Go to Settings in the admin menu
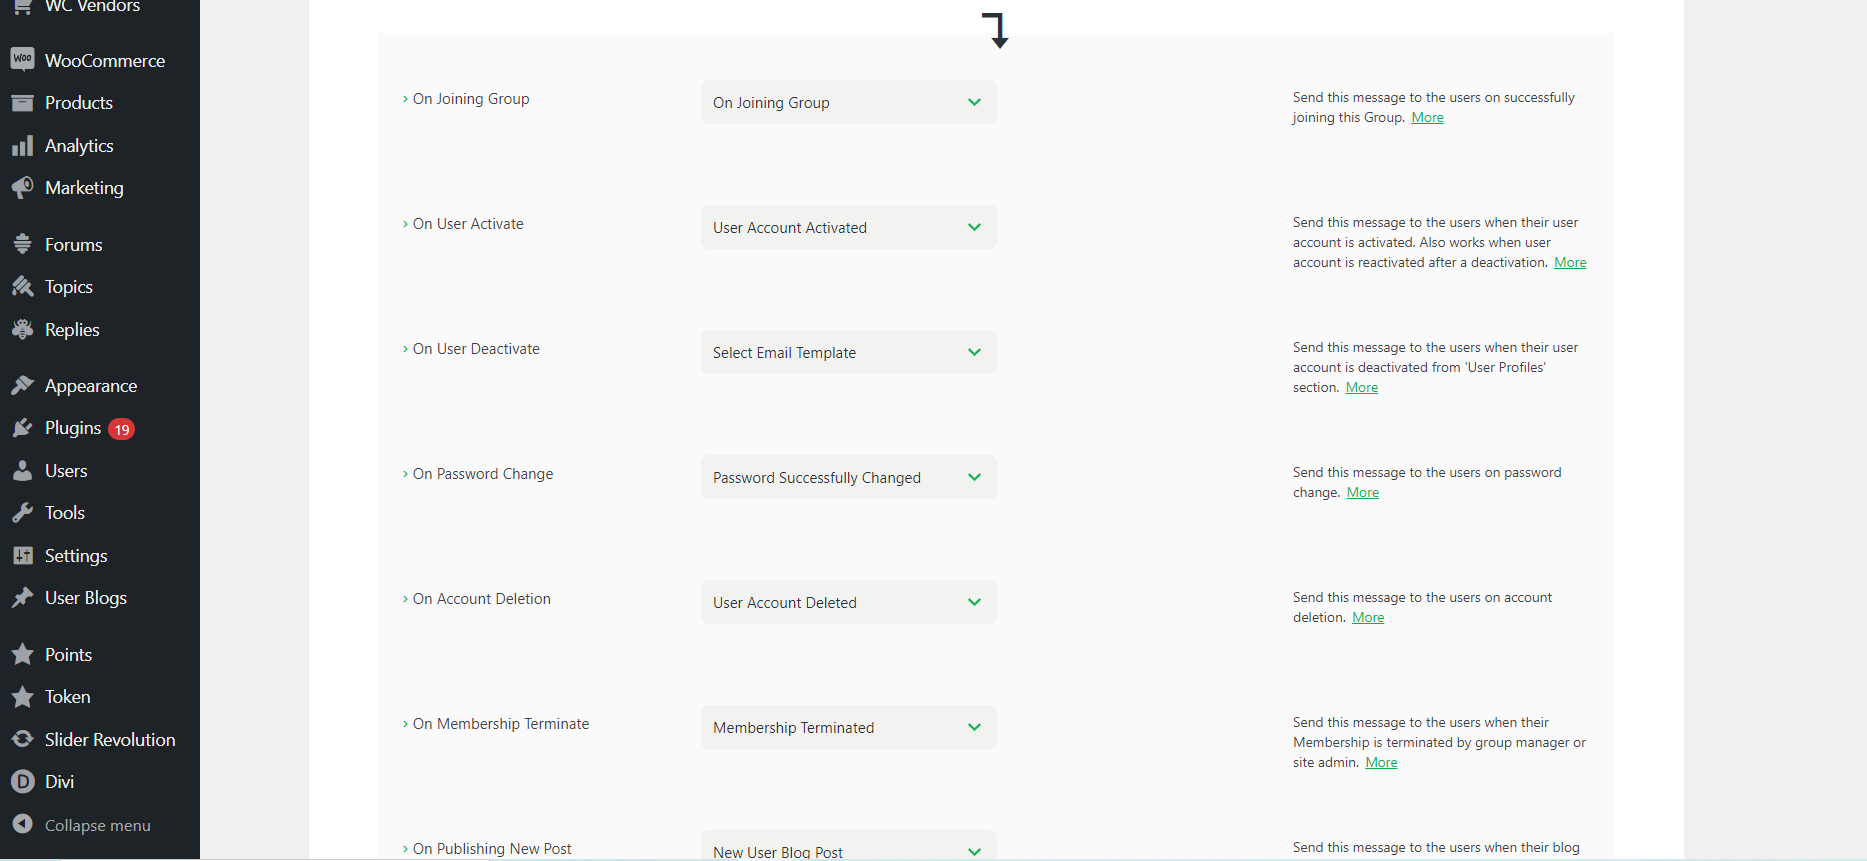 (76, 556)
